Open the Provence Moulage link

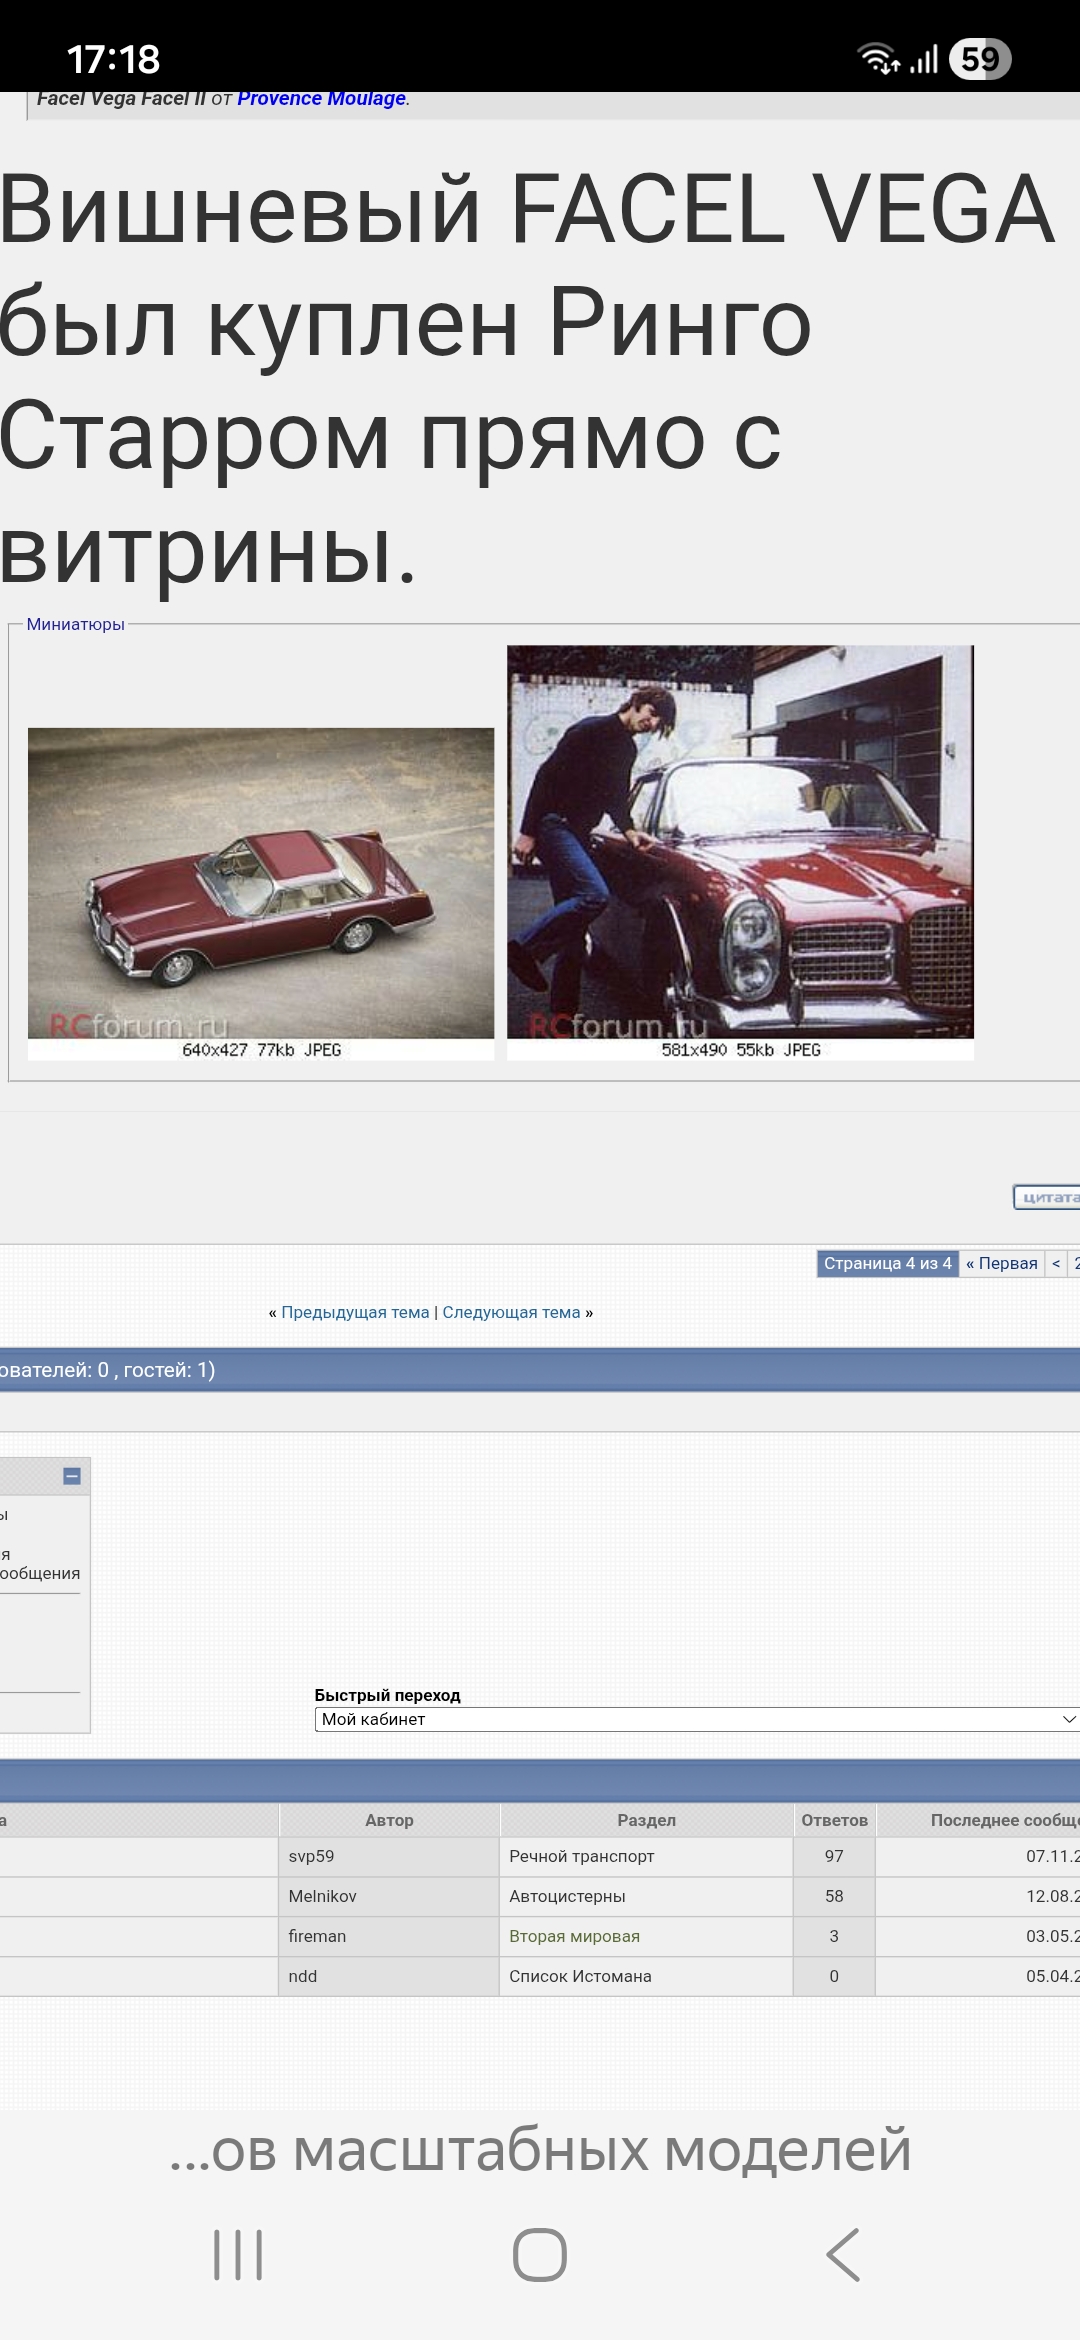click(321, 98)
